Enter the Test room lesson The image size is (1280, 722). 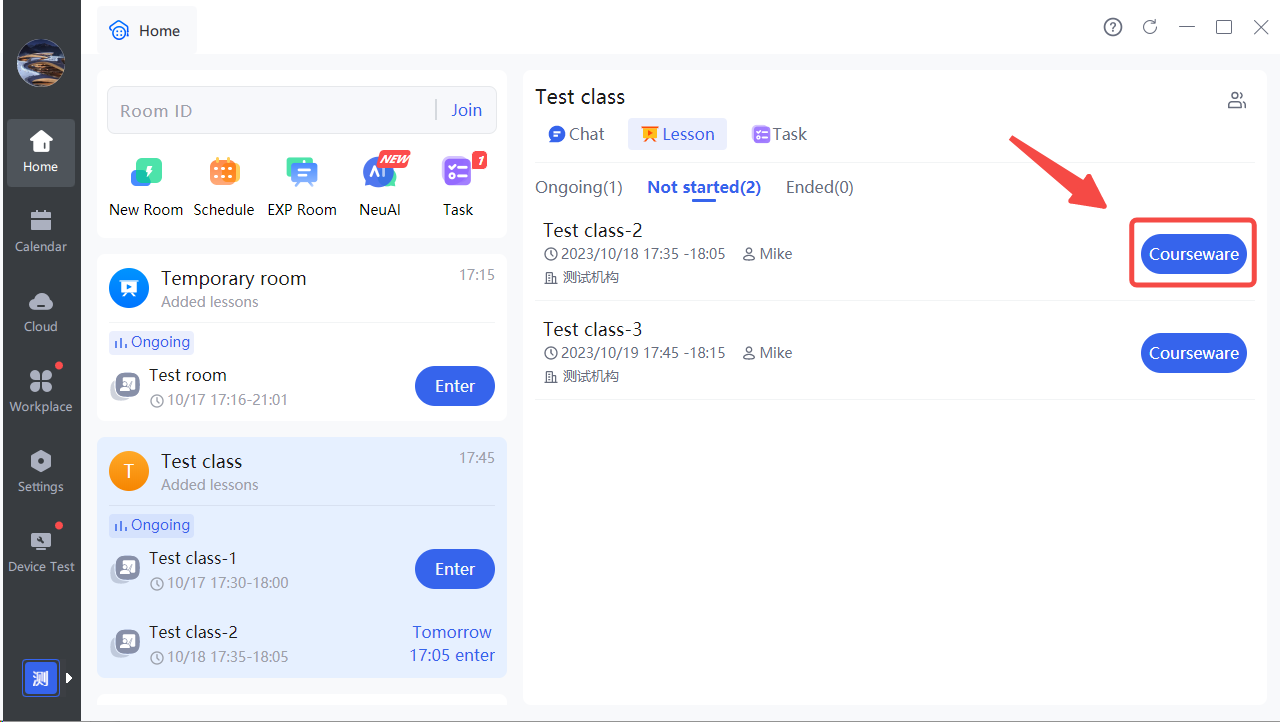(454, 386)
